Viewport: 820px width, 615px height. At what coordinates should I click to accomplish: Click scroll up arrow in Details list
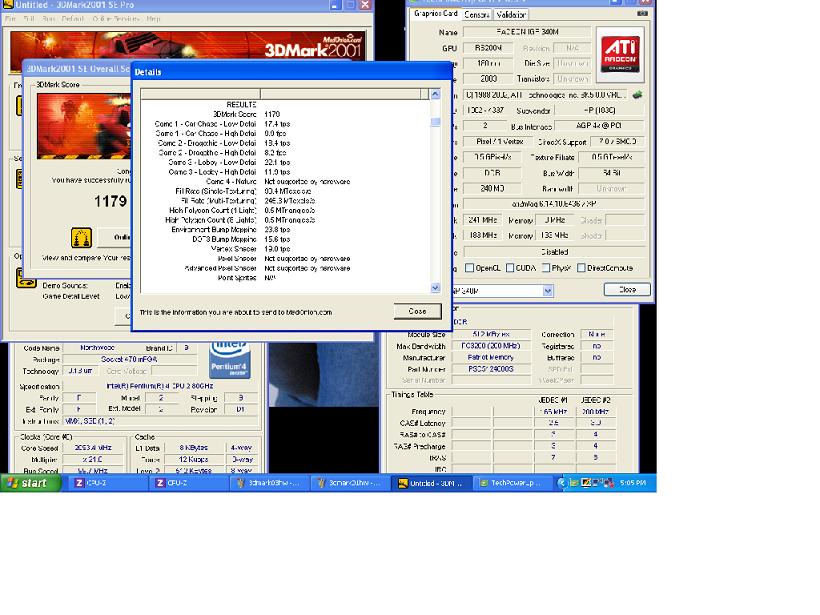[x=435, y=94]
